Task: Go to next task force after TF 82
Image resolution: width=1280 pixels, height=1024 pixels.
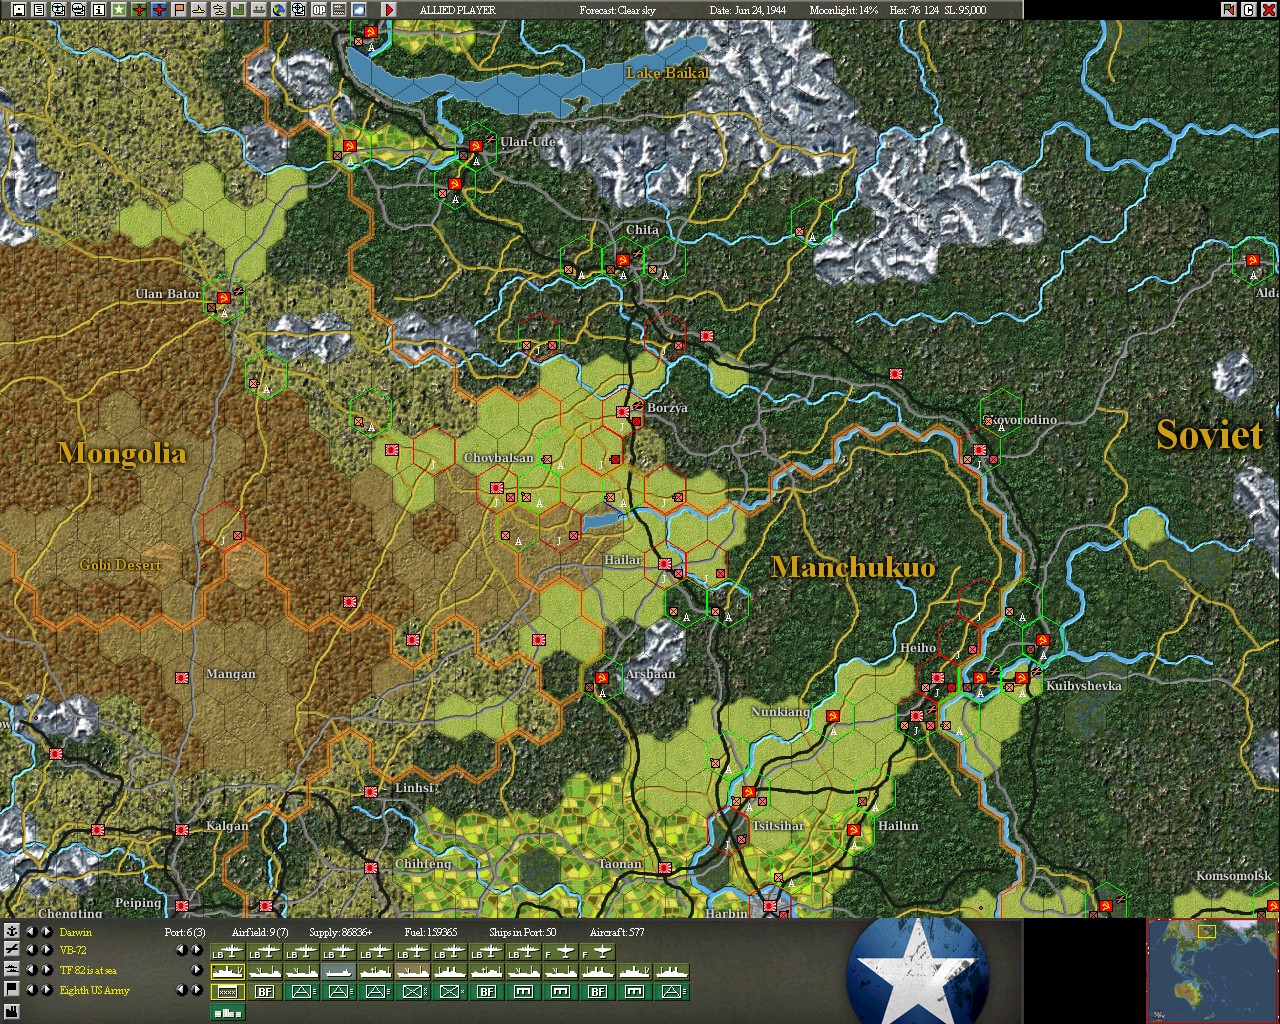Action: coord(46,970)
